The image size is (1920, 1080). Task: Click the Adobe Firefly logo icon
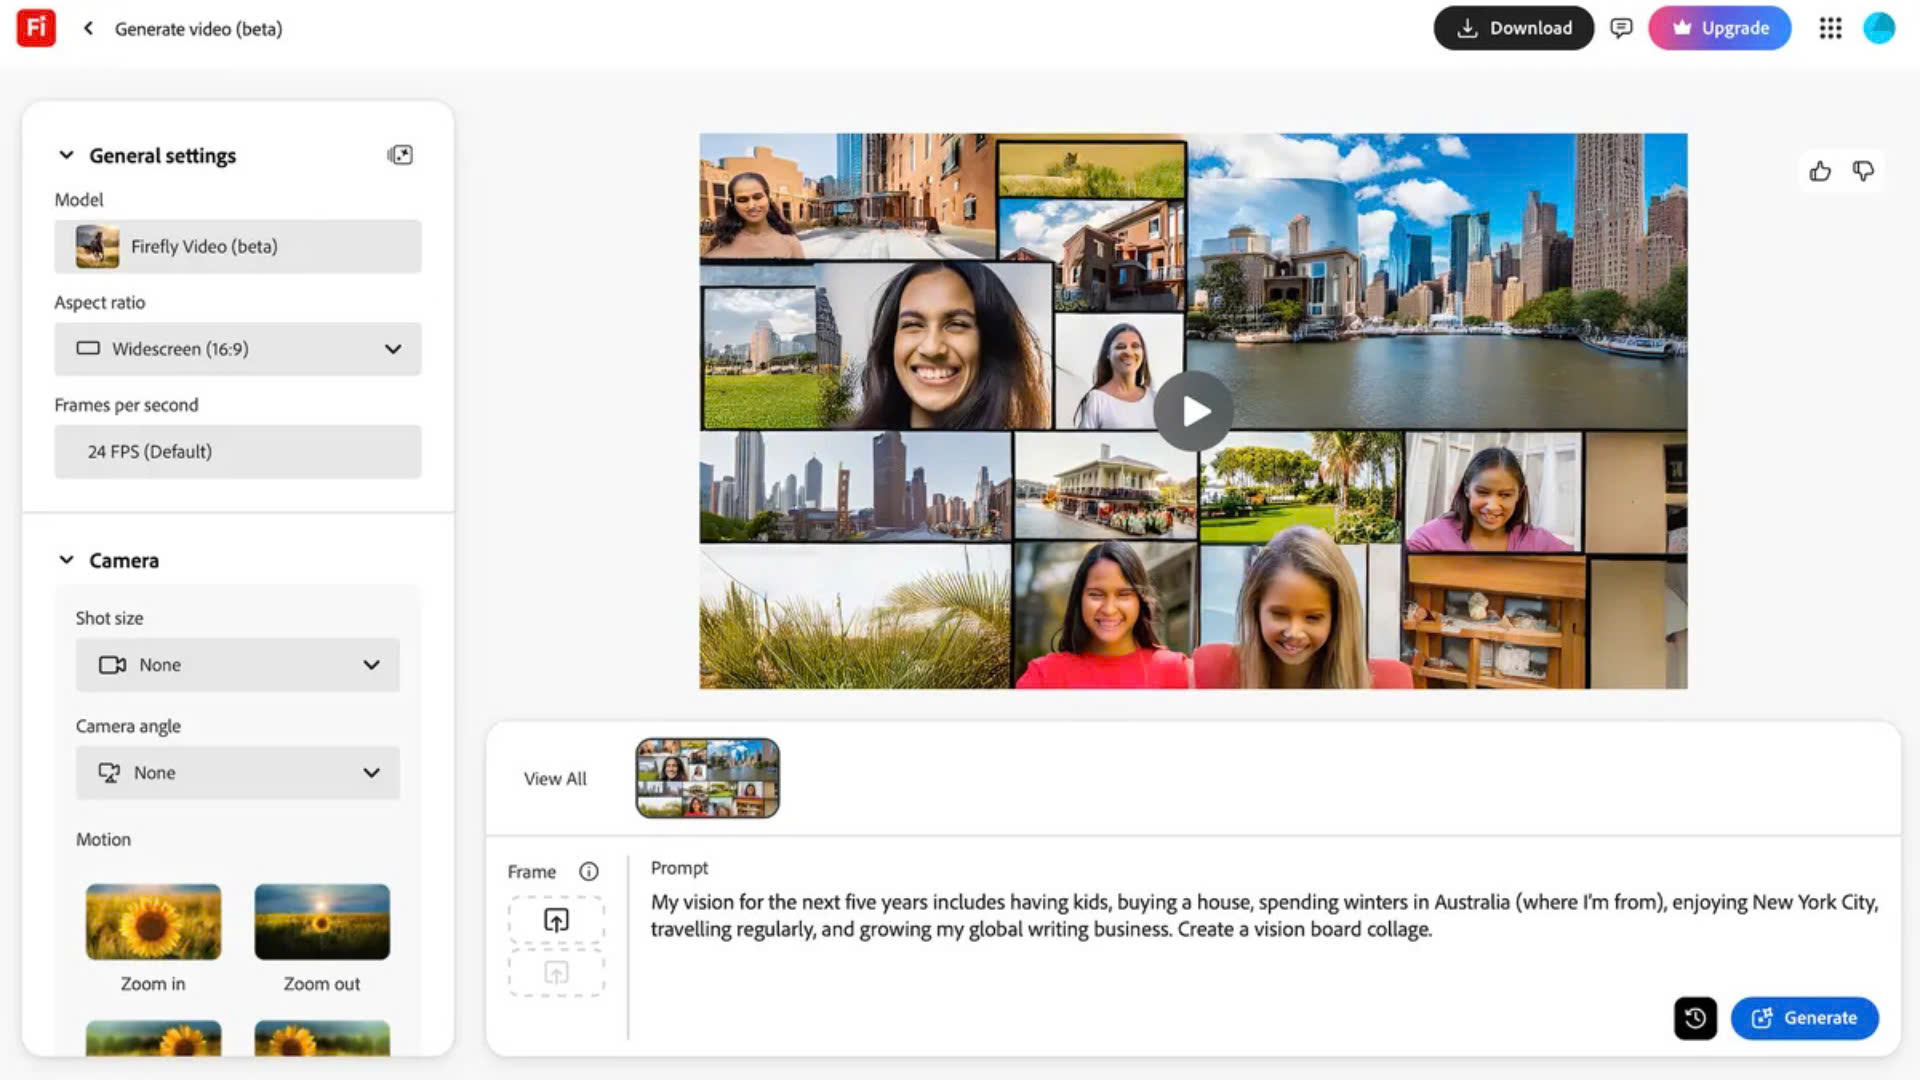click(36, 28)
